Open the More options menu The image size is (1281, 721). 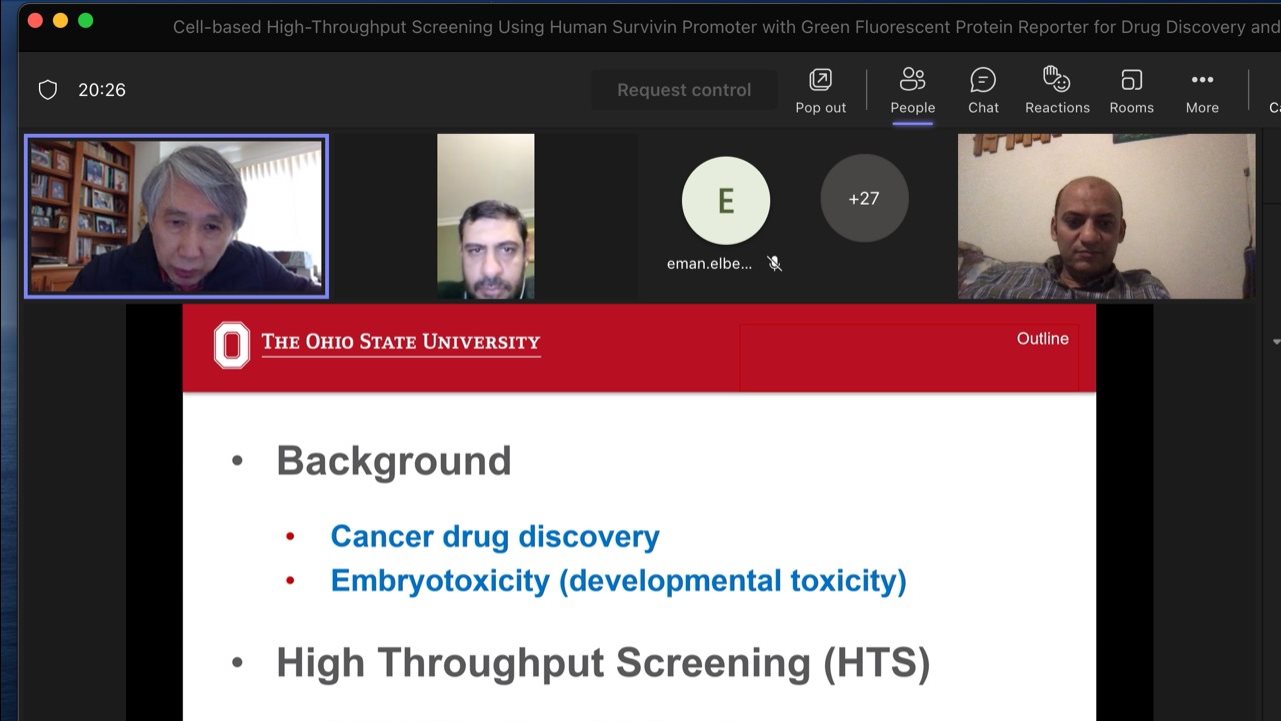[x=1202, y=90]
